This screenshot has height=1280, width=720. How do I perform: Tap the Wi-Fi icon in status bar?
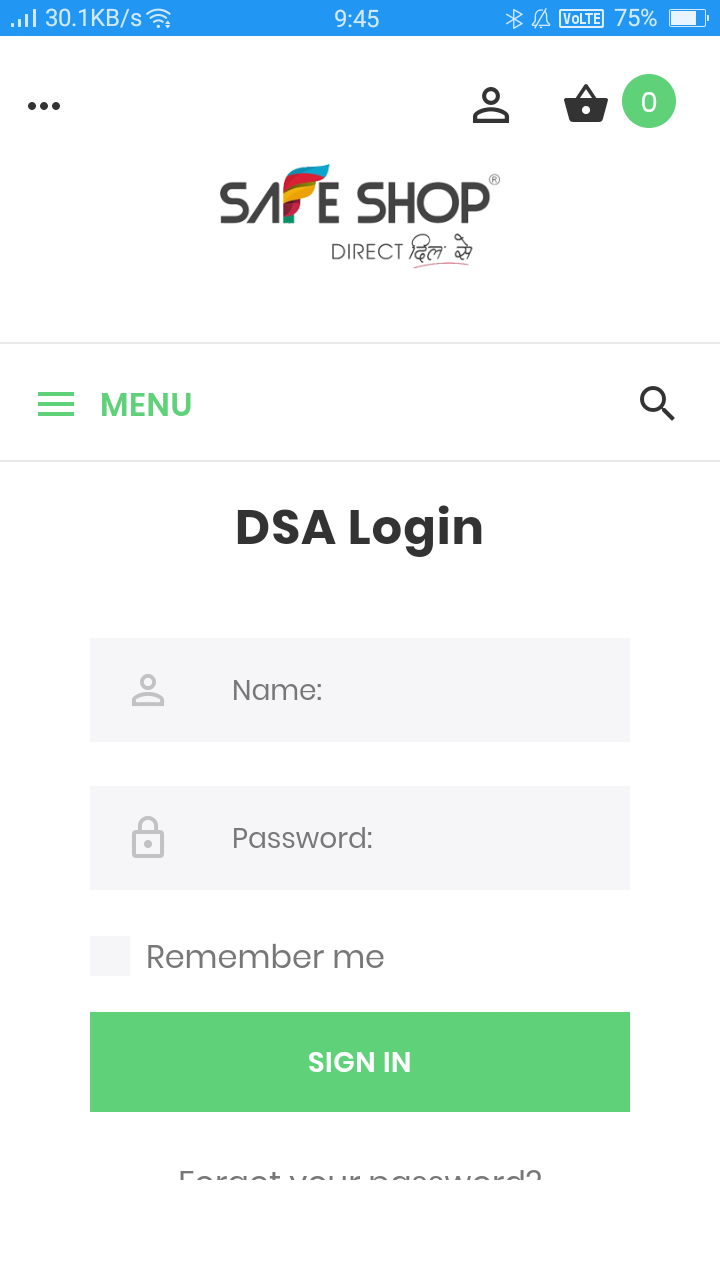[x=158, y=18]
